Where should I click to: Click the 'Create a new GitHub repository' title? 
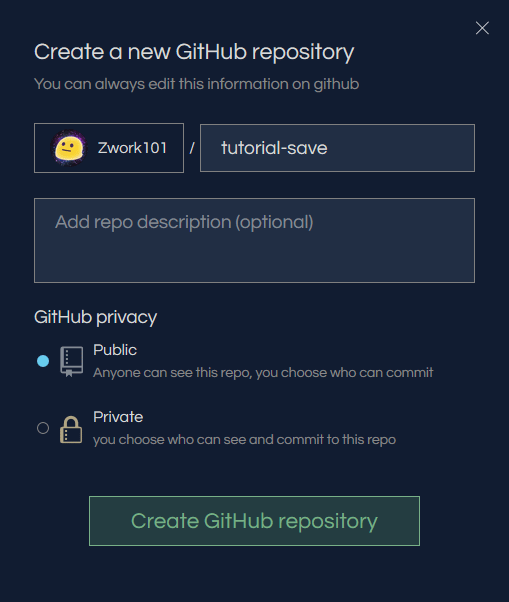click(x=194, y=52)
